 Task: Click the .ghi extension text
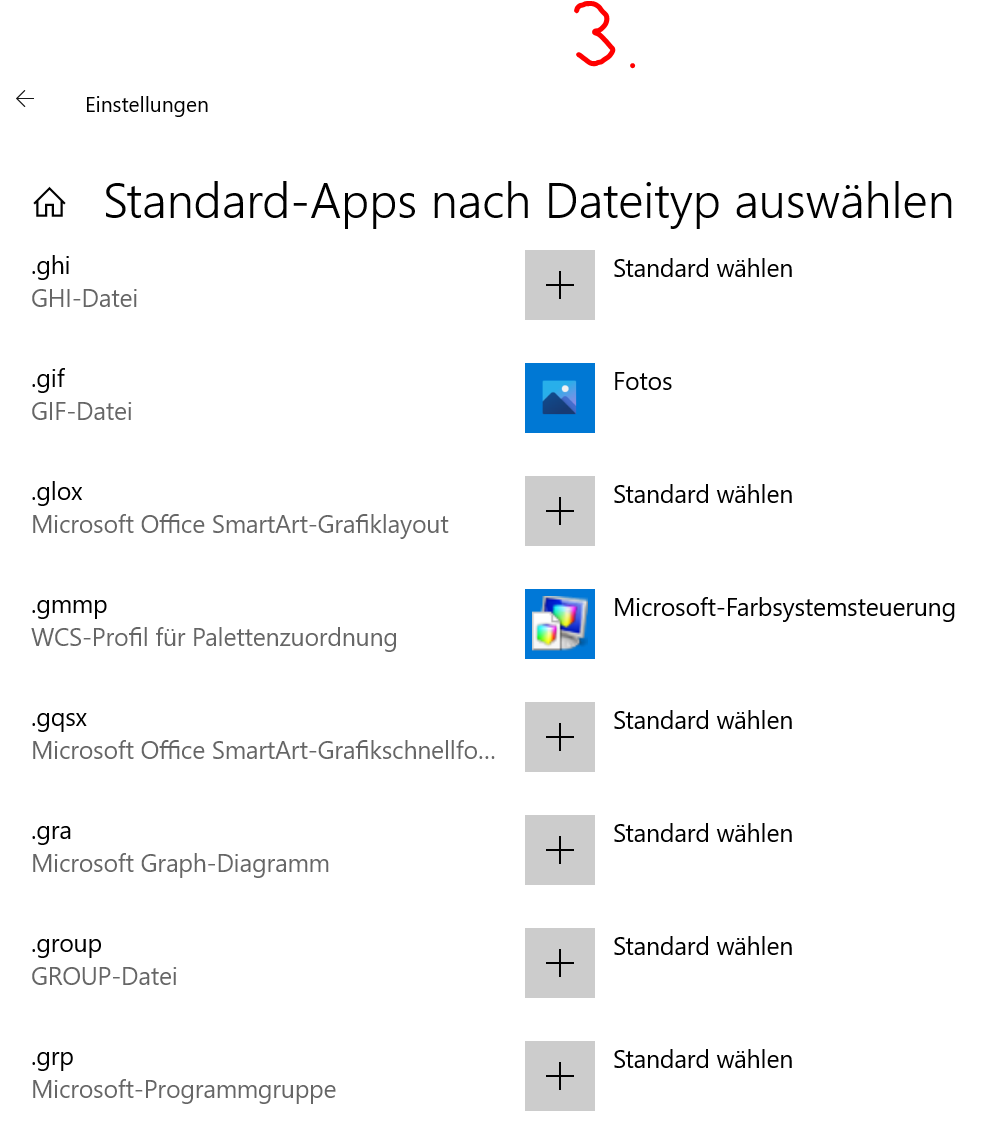coord(50,266)
